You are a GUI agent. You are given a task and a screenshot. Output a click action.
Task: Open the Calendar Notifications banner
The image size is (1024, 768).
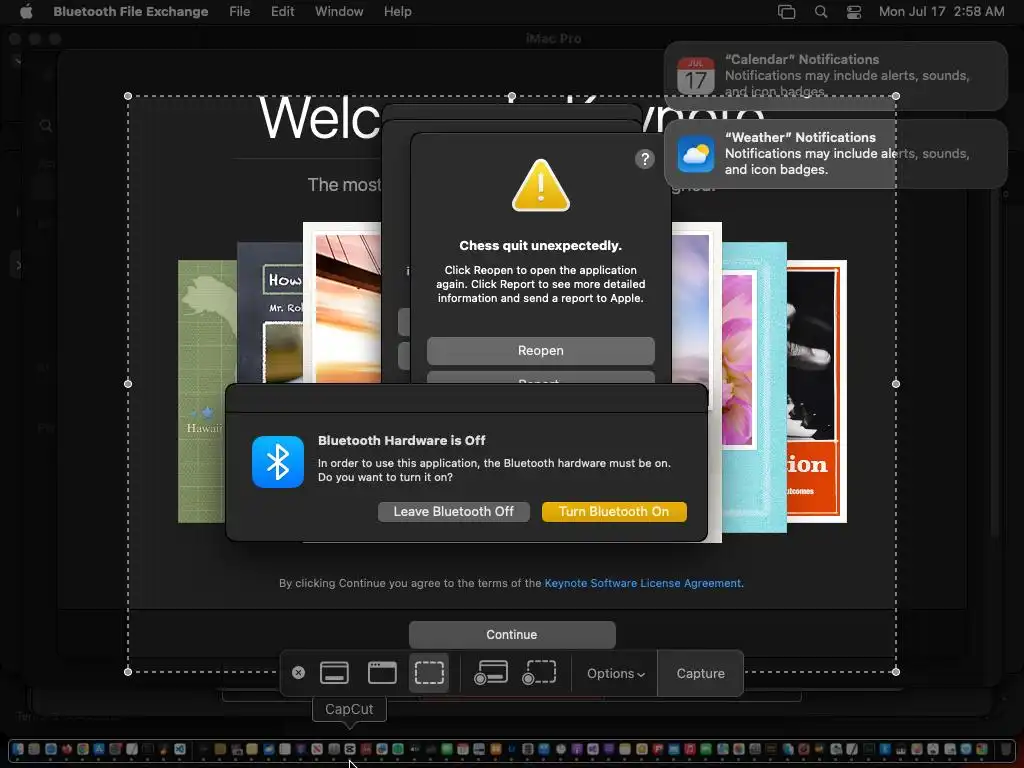(x=836, y=76)
